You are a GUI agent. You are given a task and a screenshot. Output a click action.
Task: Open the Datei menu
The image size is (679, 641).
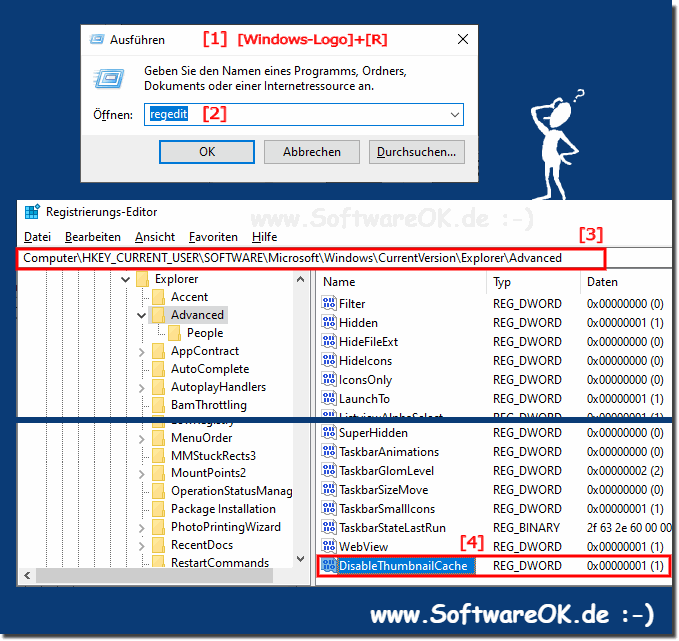[x=37, y=237]
